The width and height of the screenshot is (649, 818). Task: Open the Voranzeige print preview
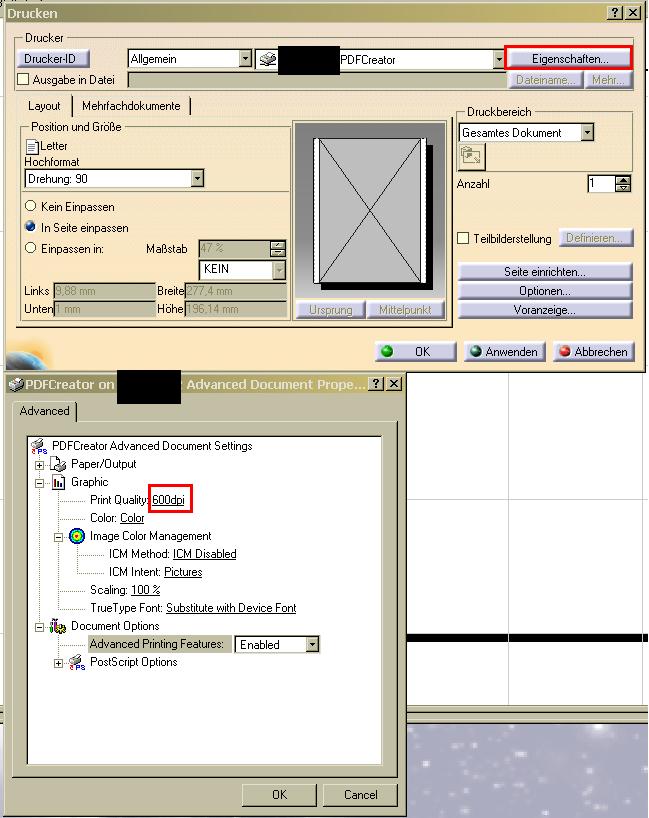(x=544, y=310)
